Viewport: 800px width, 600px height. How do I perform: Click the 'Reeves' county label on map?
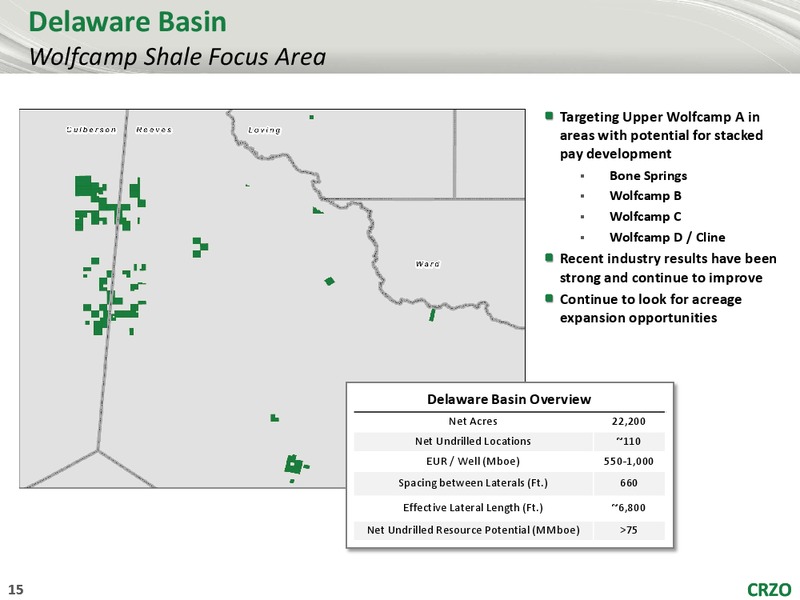(x=154, y=130)
